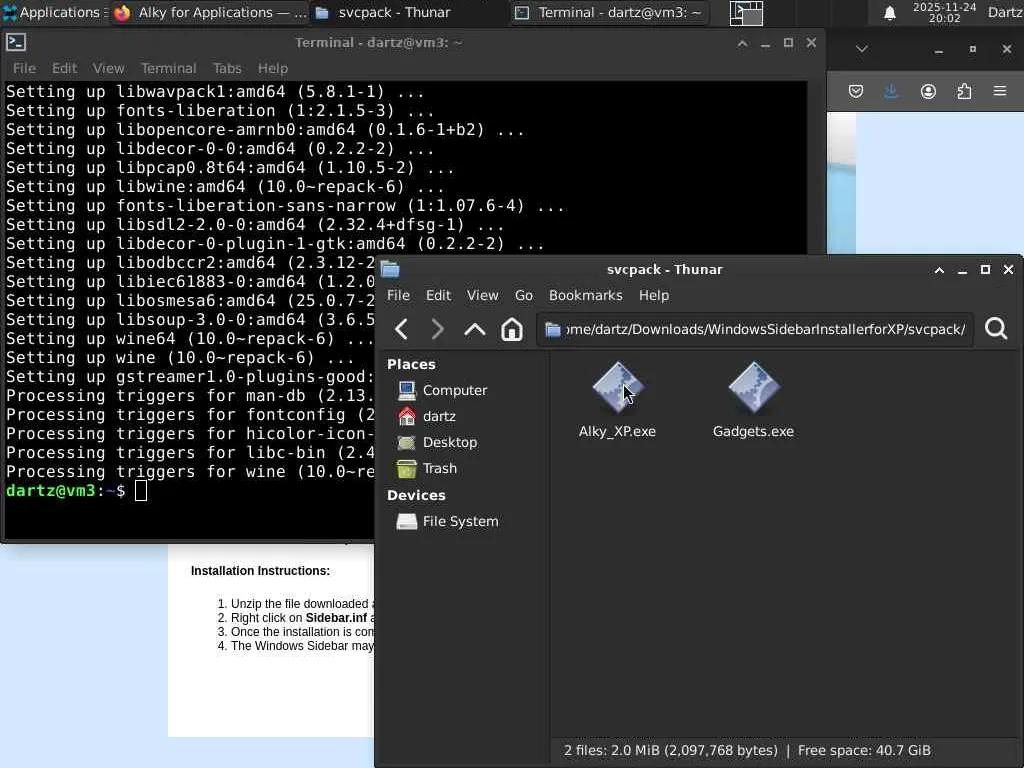Open the Terminal menu in Terminal

168,68
